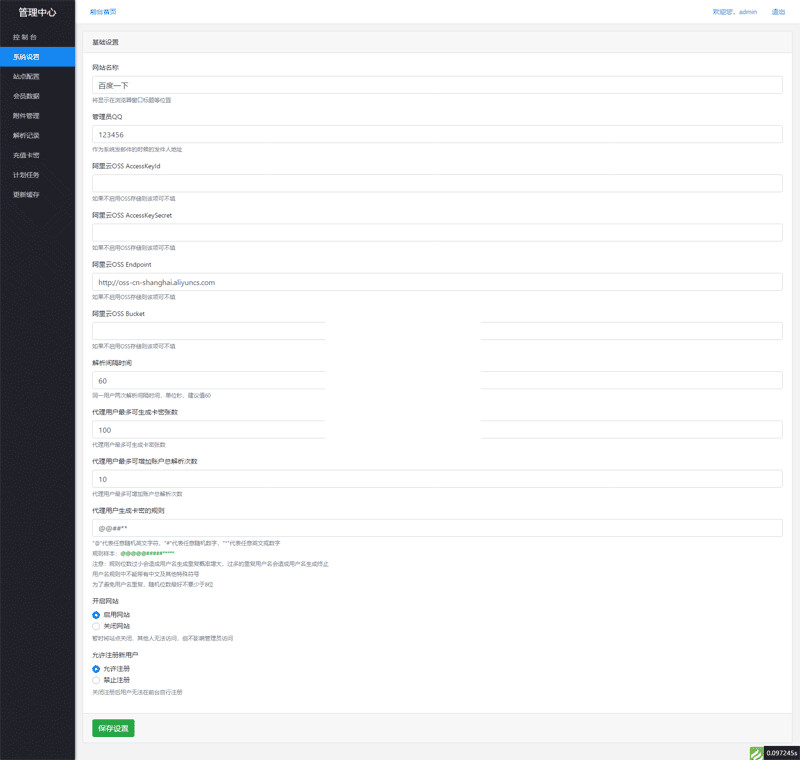
Task: Focus the 解析次数 field showing 10
Action: click(437, 479)
